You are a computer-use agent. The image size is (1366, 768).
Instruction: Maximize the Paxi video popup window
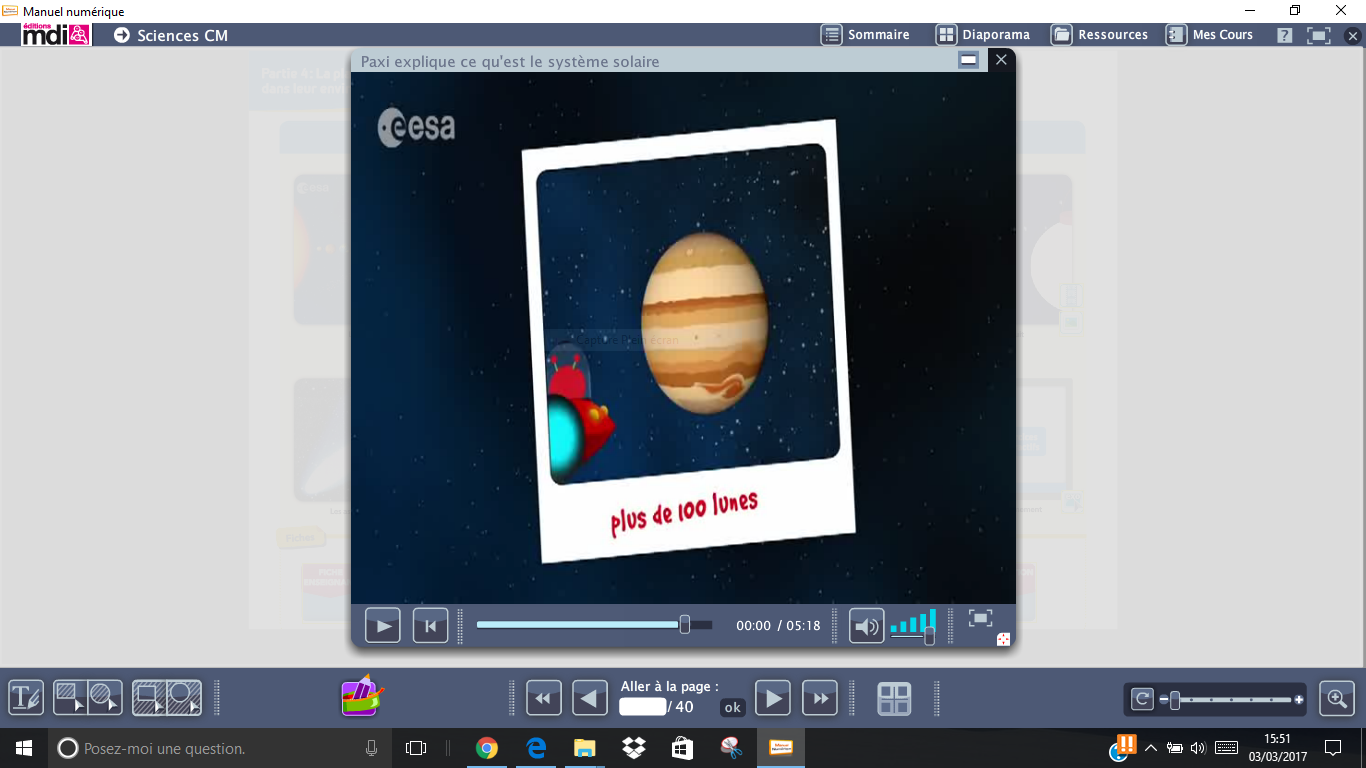pyautogui.click(x=968, y=60)
